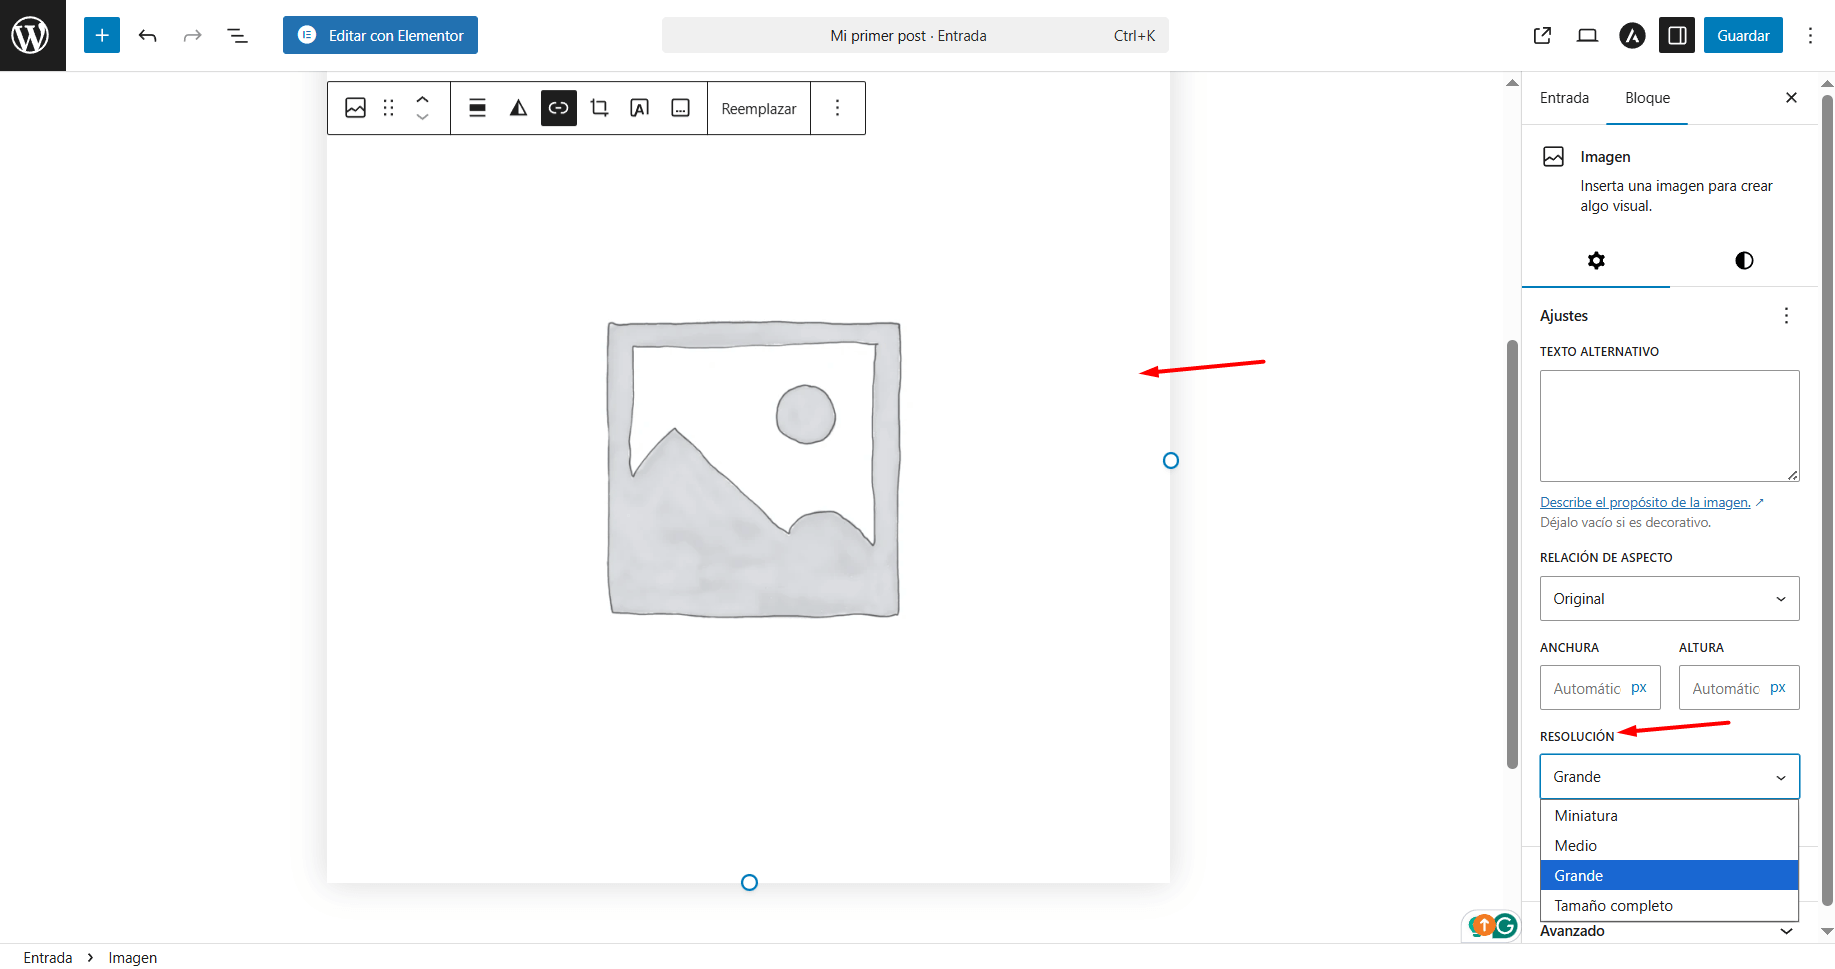Viewport: 1835px width, 969px height.
Task: Toggle the insert link button
Action: (x=559, y=108)
